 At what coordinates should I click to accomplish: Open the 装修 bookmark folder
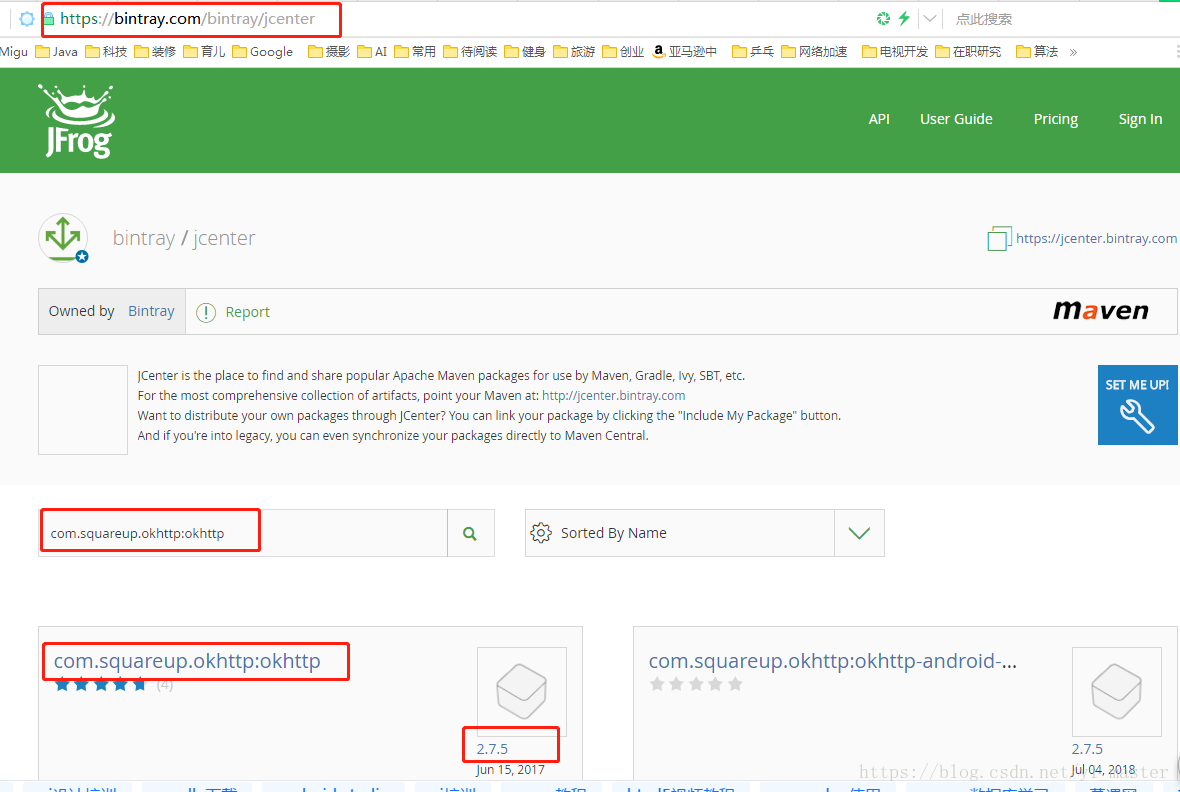pyautogui.click(x=155, y=51)
